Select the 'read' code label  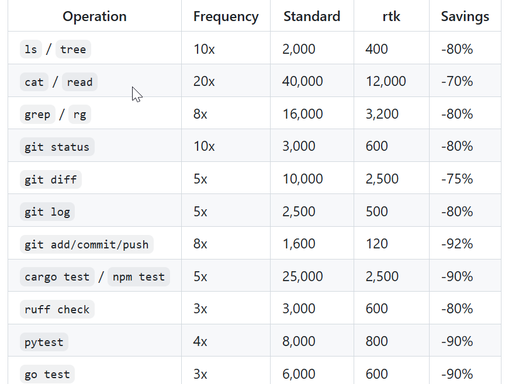coord(80,82)
